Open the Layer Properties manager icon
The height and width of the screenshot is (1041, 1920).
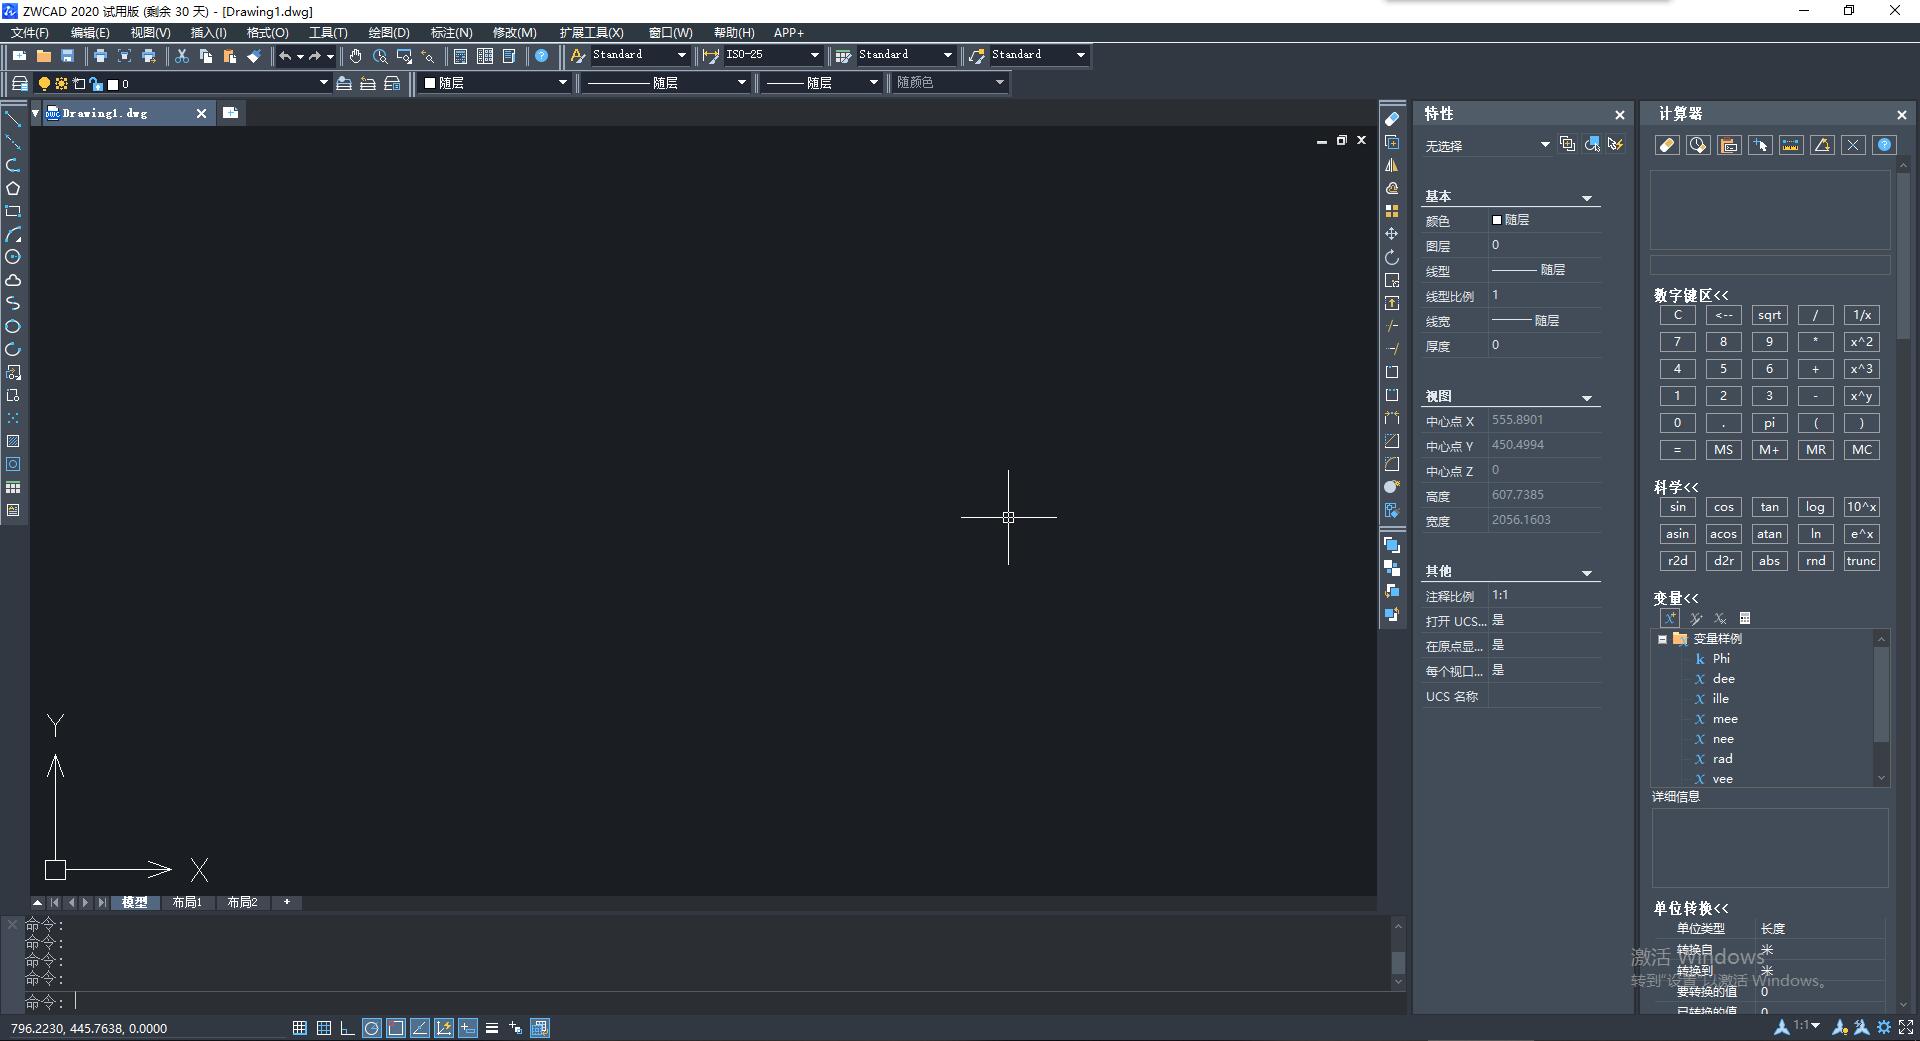tap(19, 83)
